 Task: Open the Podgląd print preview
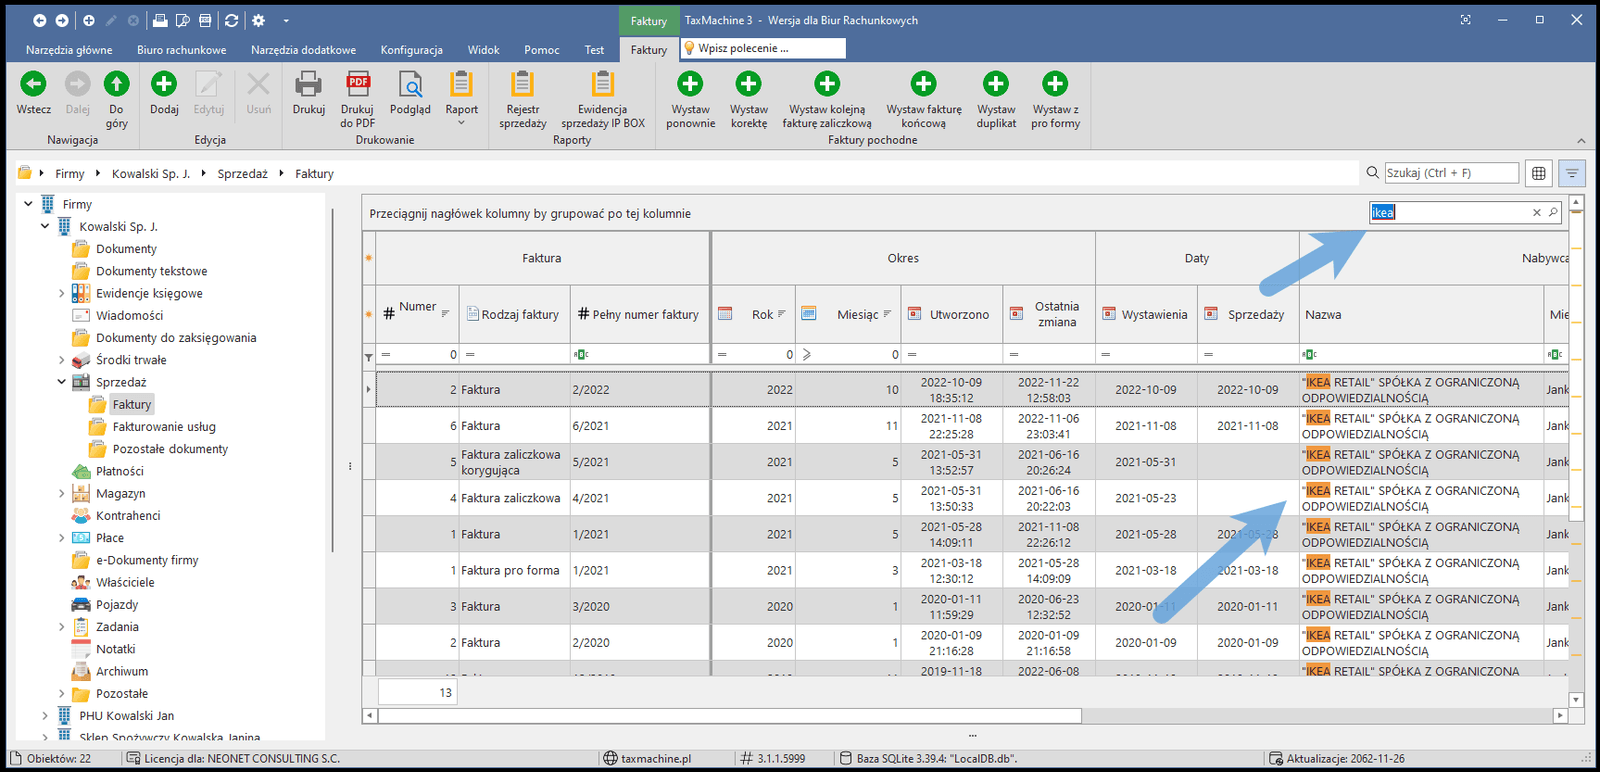[410, 86]
